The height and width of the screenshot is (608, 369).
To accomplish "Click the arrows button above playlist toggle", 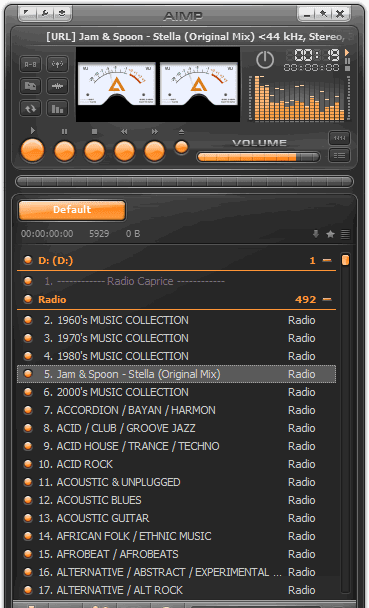I will tap(340, 138).
